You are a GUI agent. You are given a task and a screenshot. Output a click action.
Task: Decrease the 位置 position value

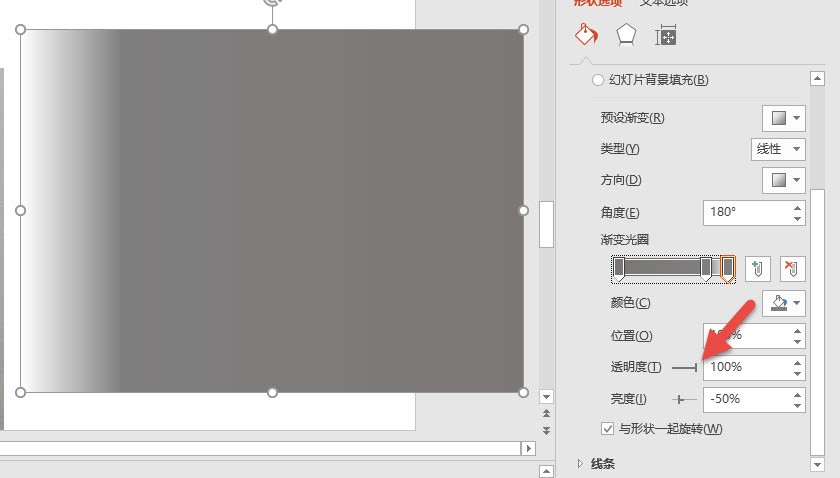click(797, 341)
